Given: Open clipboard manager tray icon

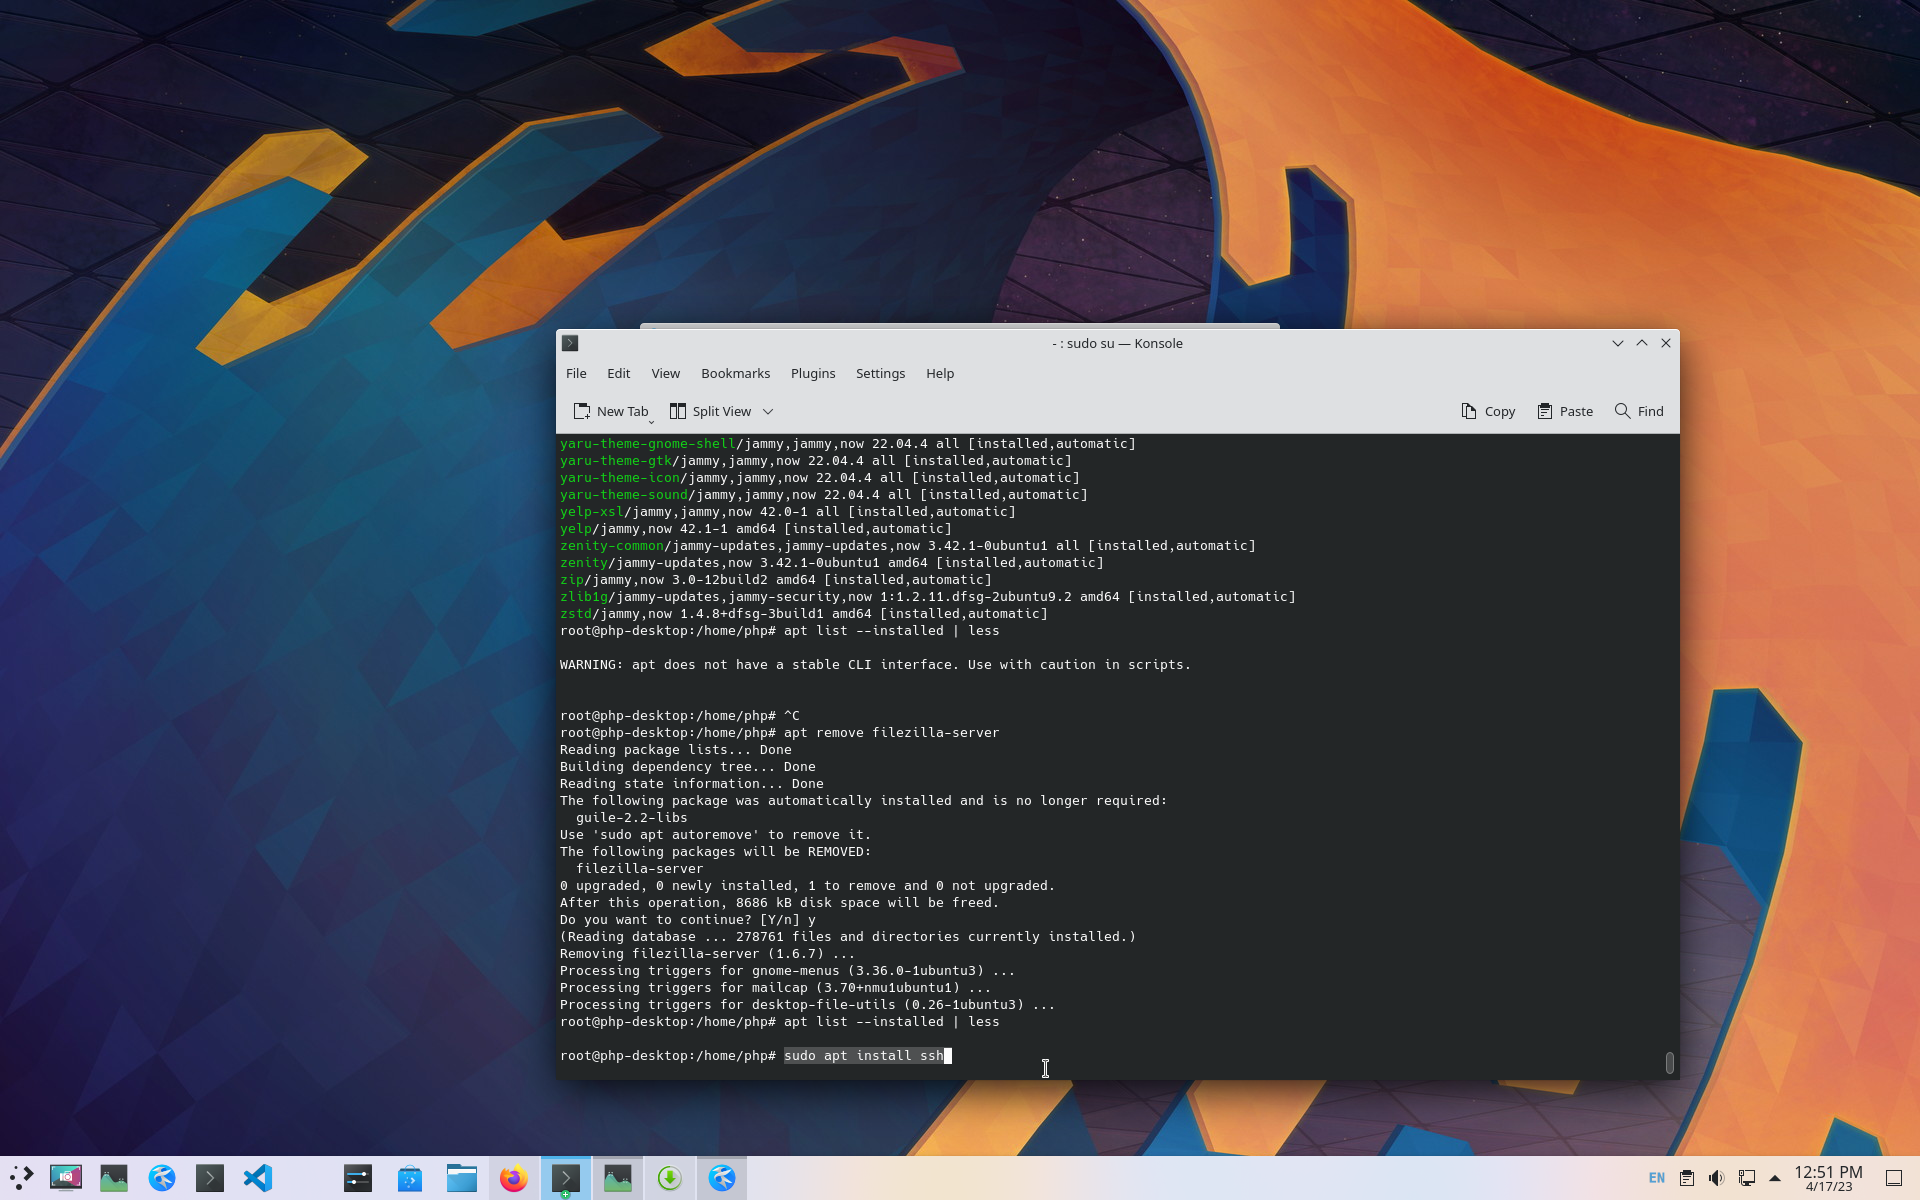Looking at the screenshot, I should [1687, 1178].
